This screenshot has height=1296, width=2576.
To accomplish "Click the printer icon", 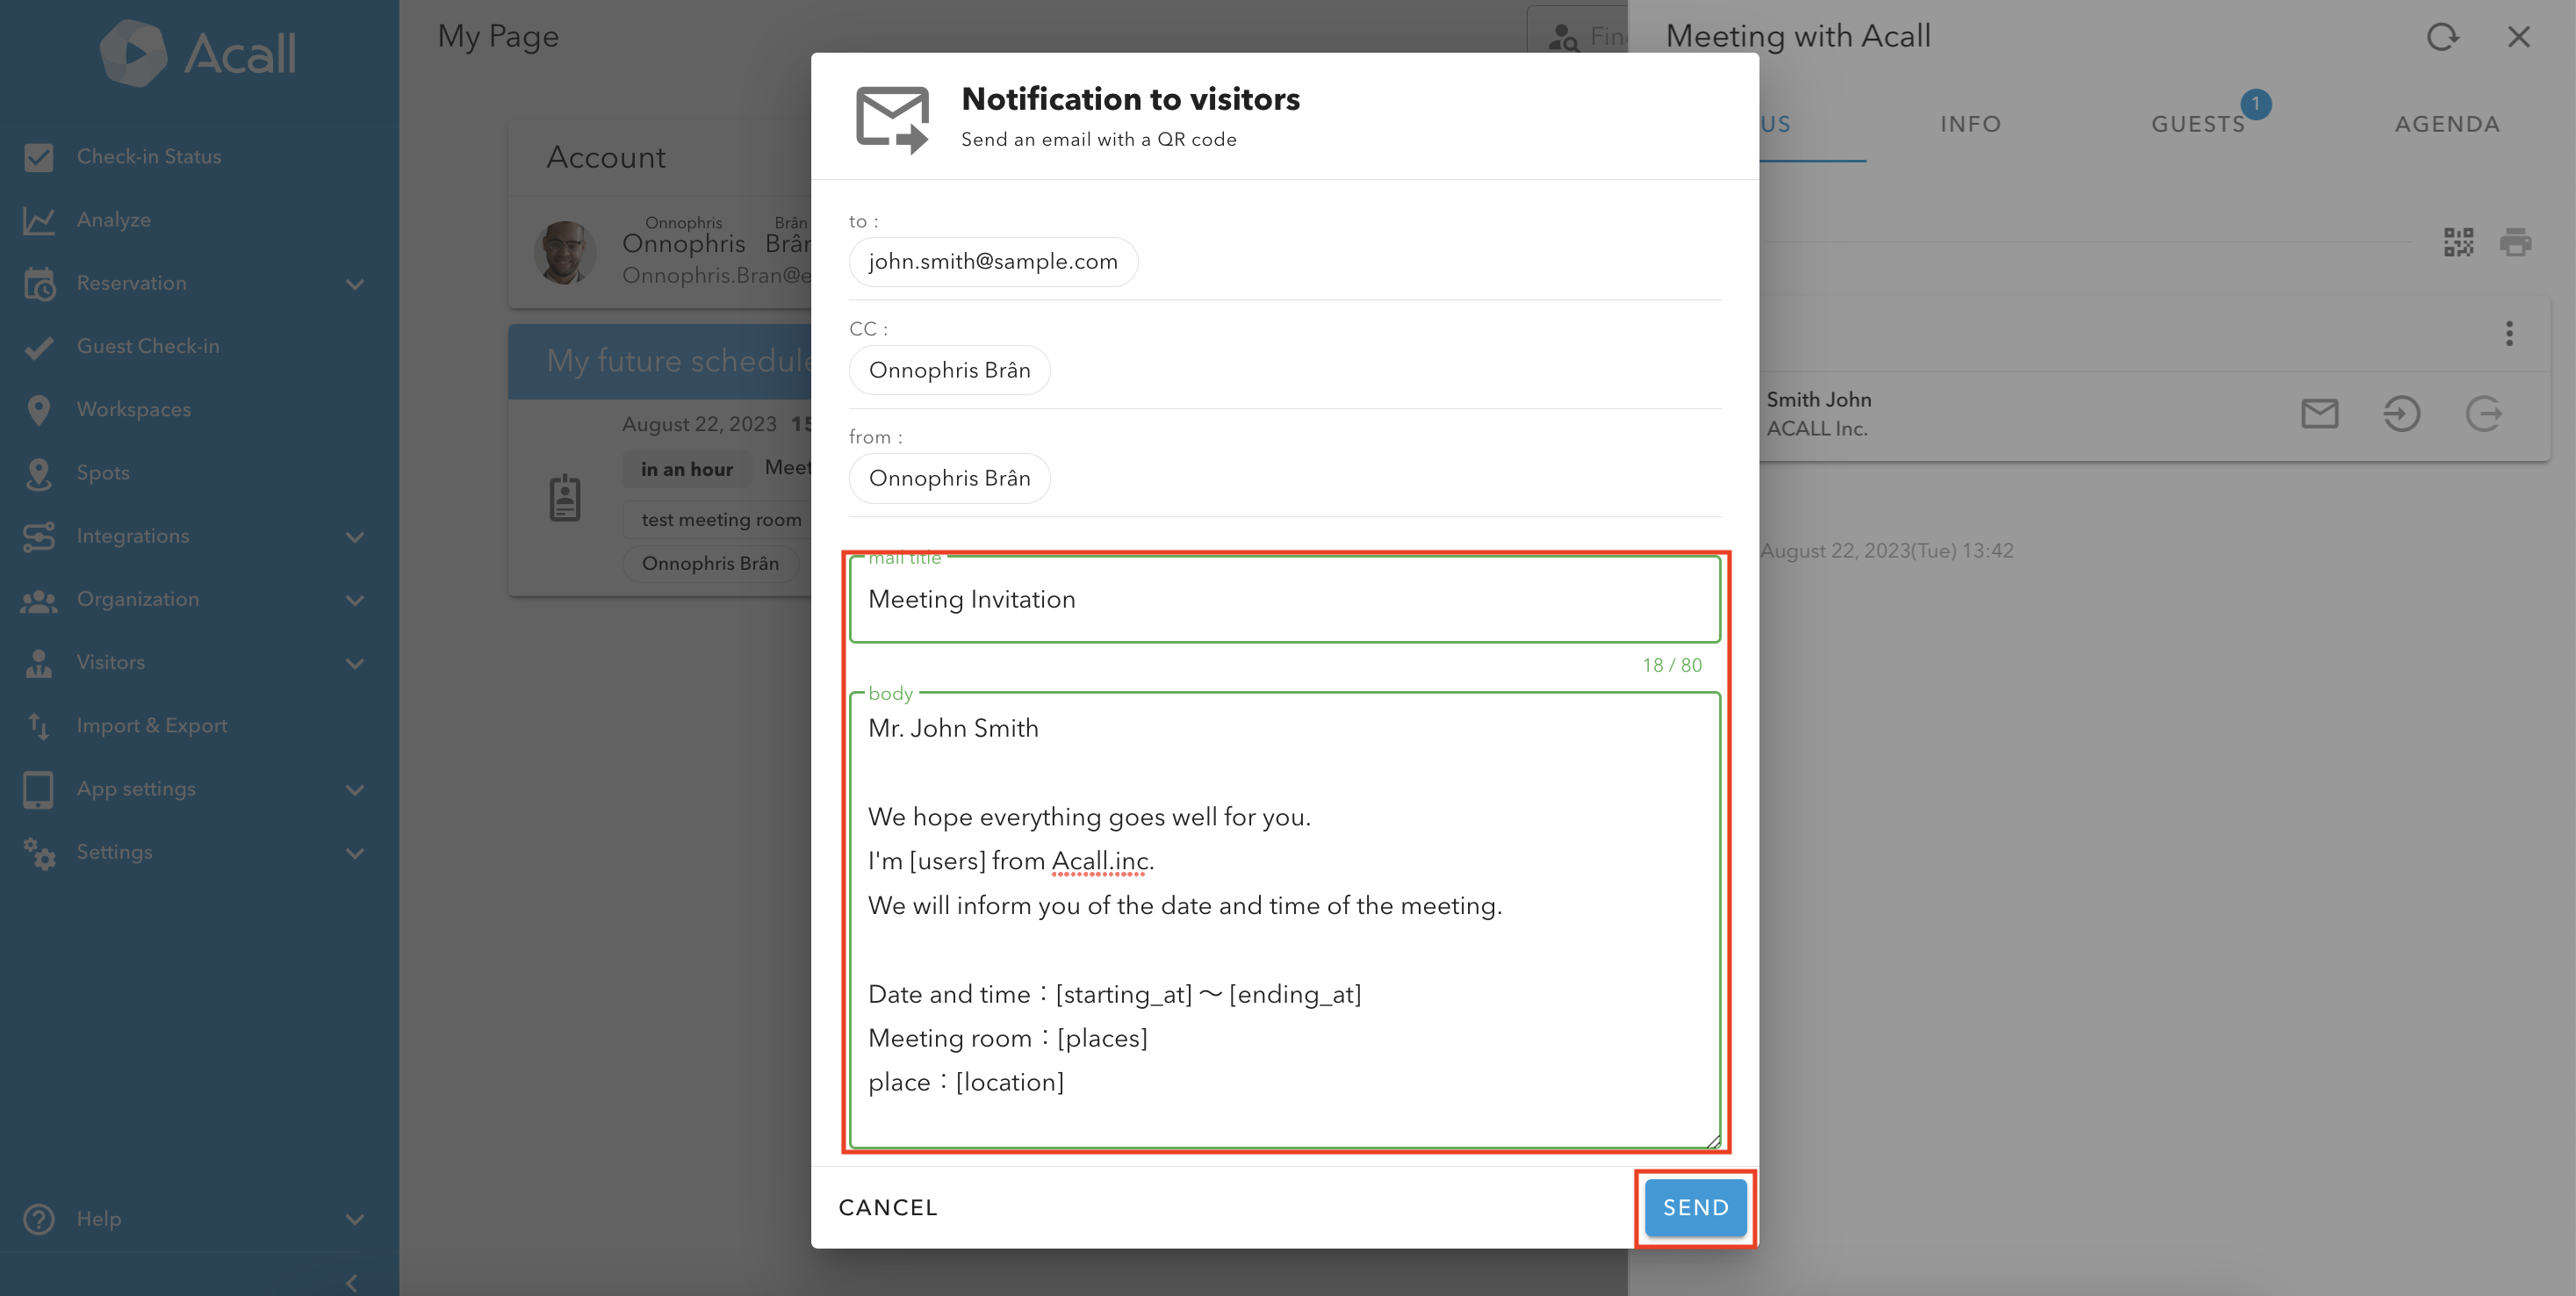I will 2515,242.
